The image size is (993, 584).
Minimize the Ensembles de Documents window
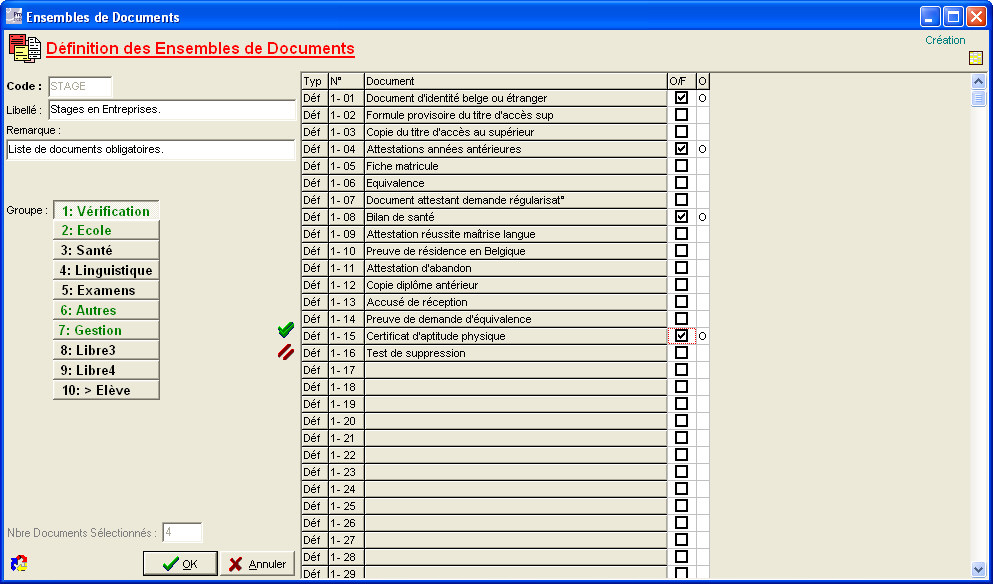pyautogui.click(x=930, y=16)
